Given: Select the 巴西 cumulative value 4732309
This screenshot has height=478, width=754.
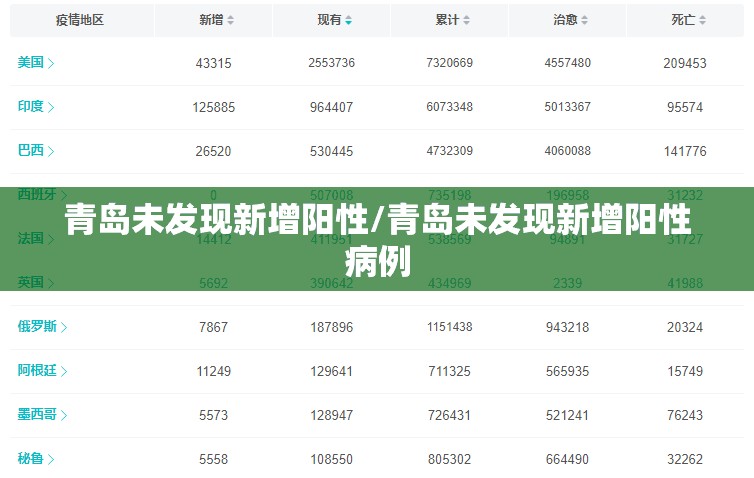Looking at the screenshot, I should click(450, 151).
